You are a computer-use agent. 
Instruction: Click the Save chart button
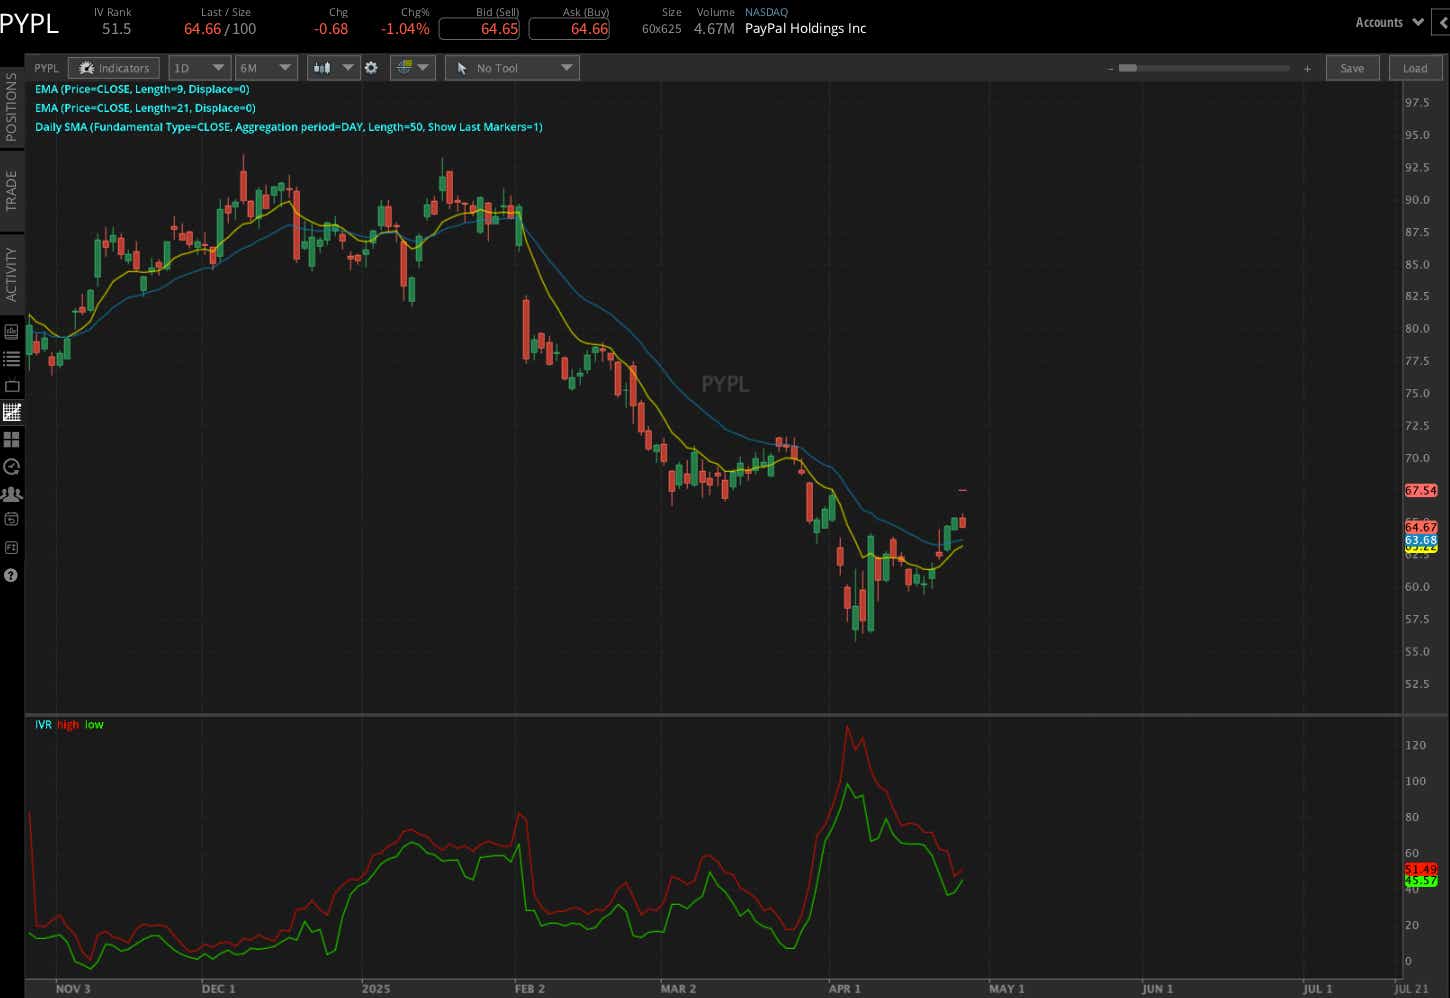[1352, 68]
